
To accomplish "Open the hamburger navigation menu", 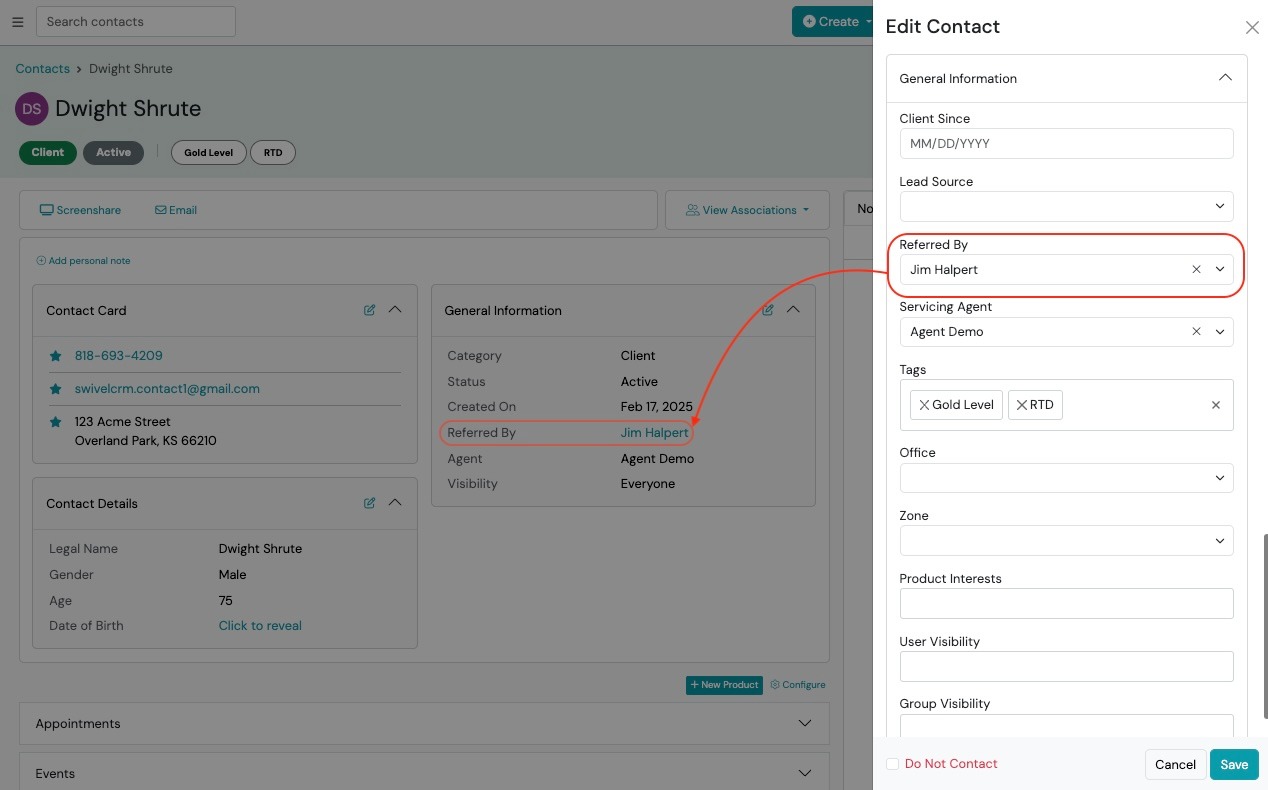I will [17, 22].
